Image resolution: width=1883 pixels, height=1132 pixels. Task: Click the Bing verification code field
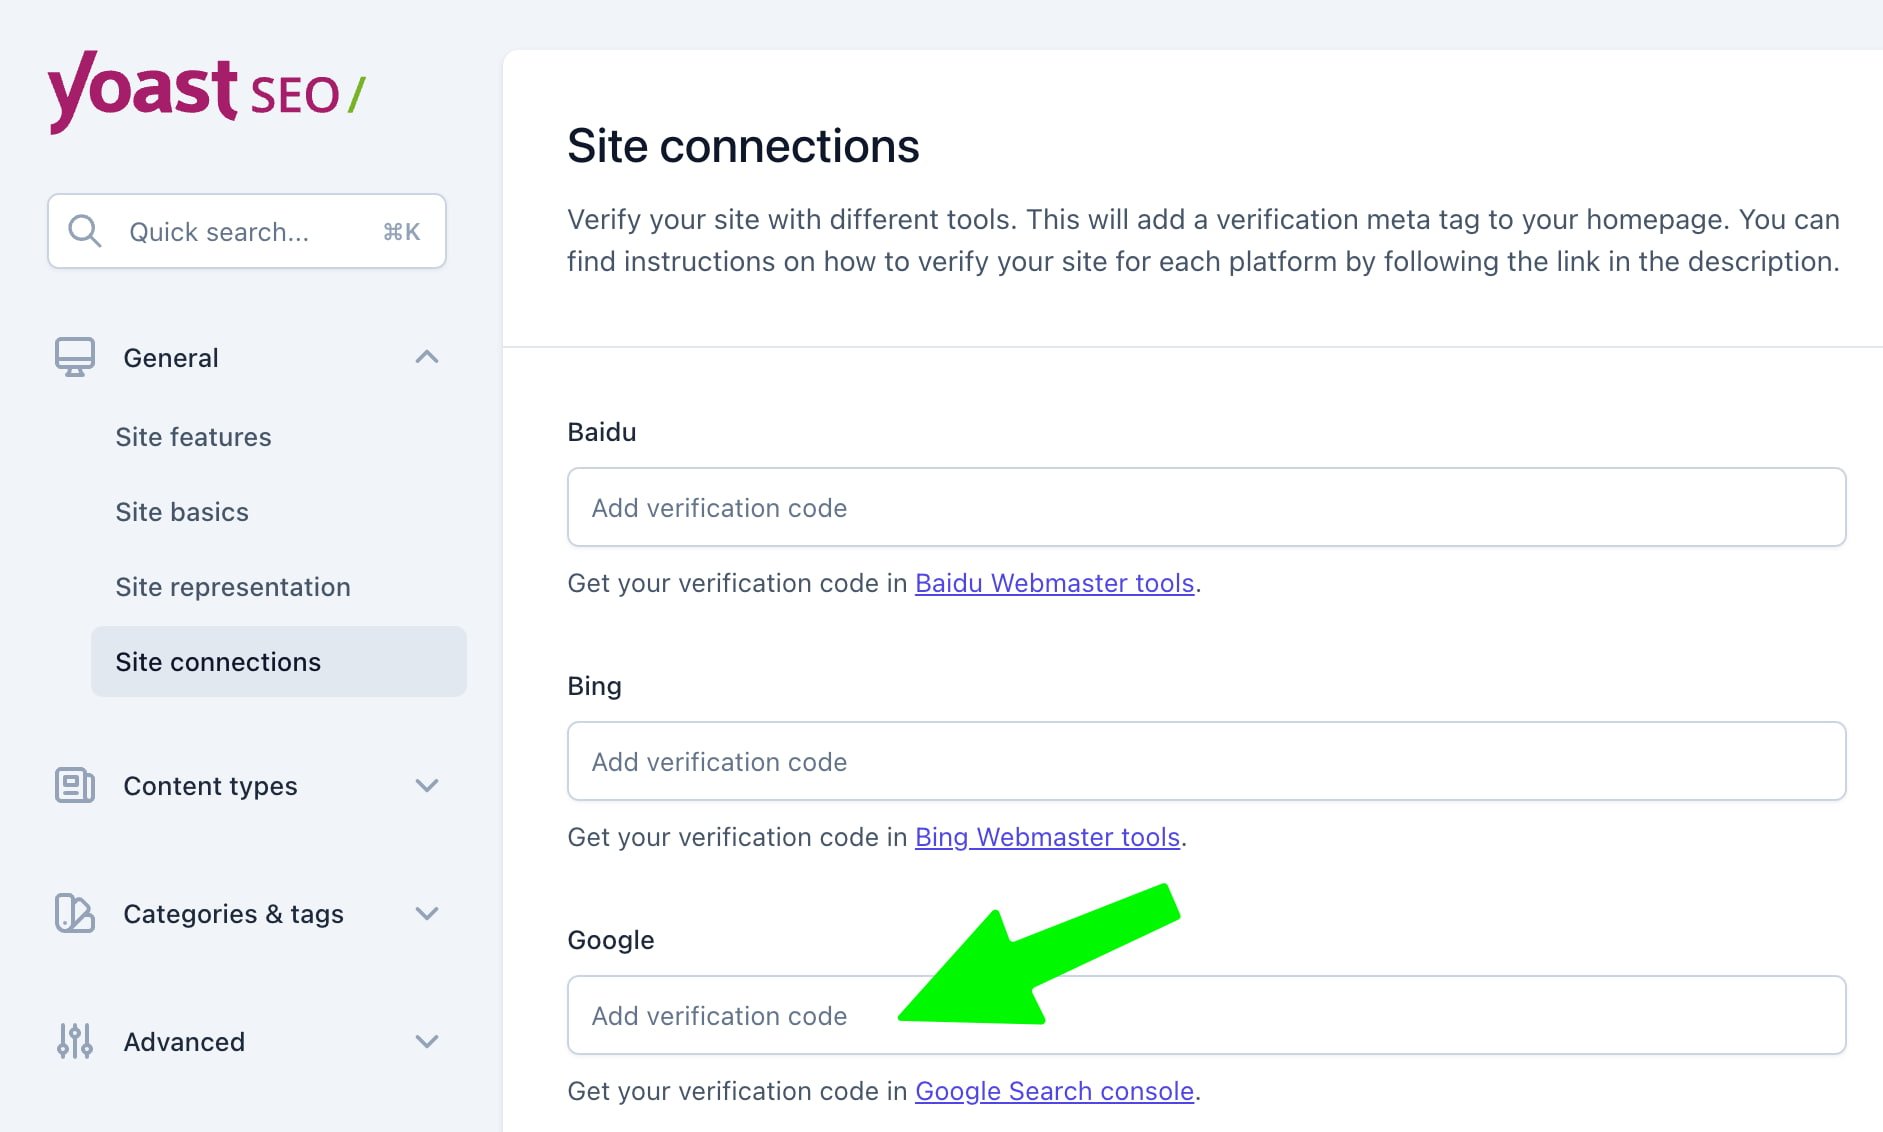1206,761
